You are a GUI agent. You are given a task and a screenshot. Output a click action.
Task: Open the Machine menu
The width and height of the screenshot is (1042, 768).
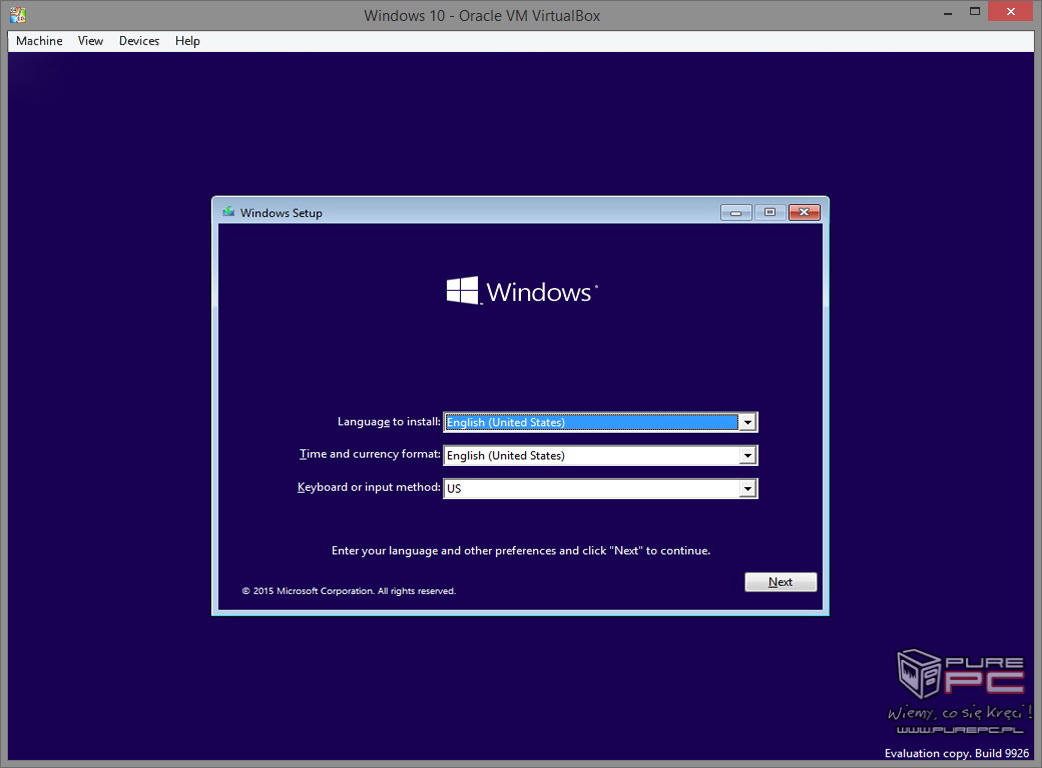[39, 41]
